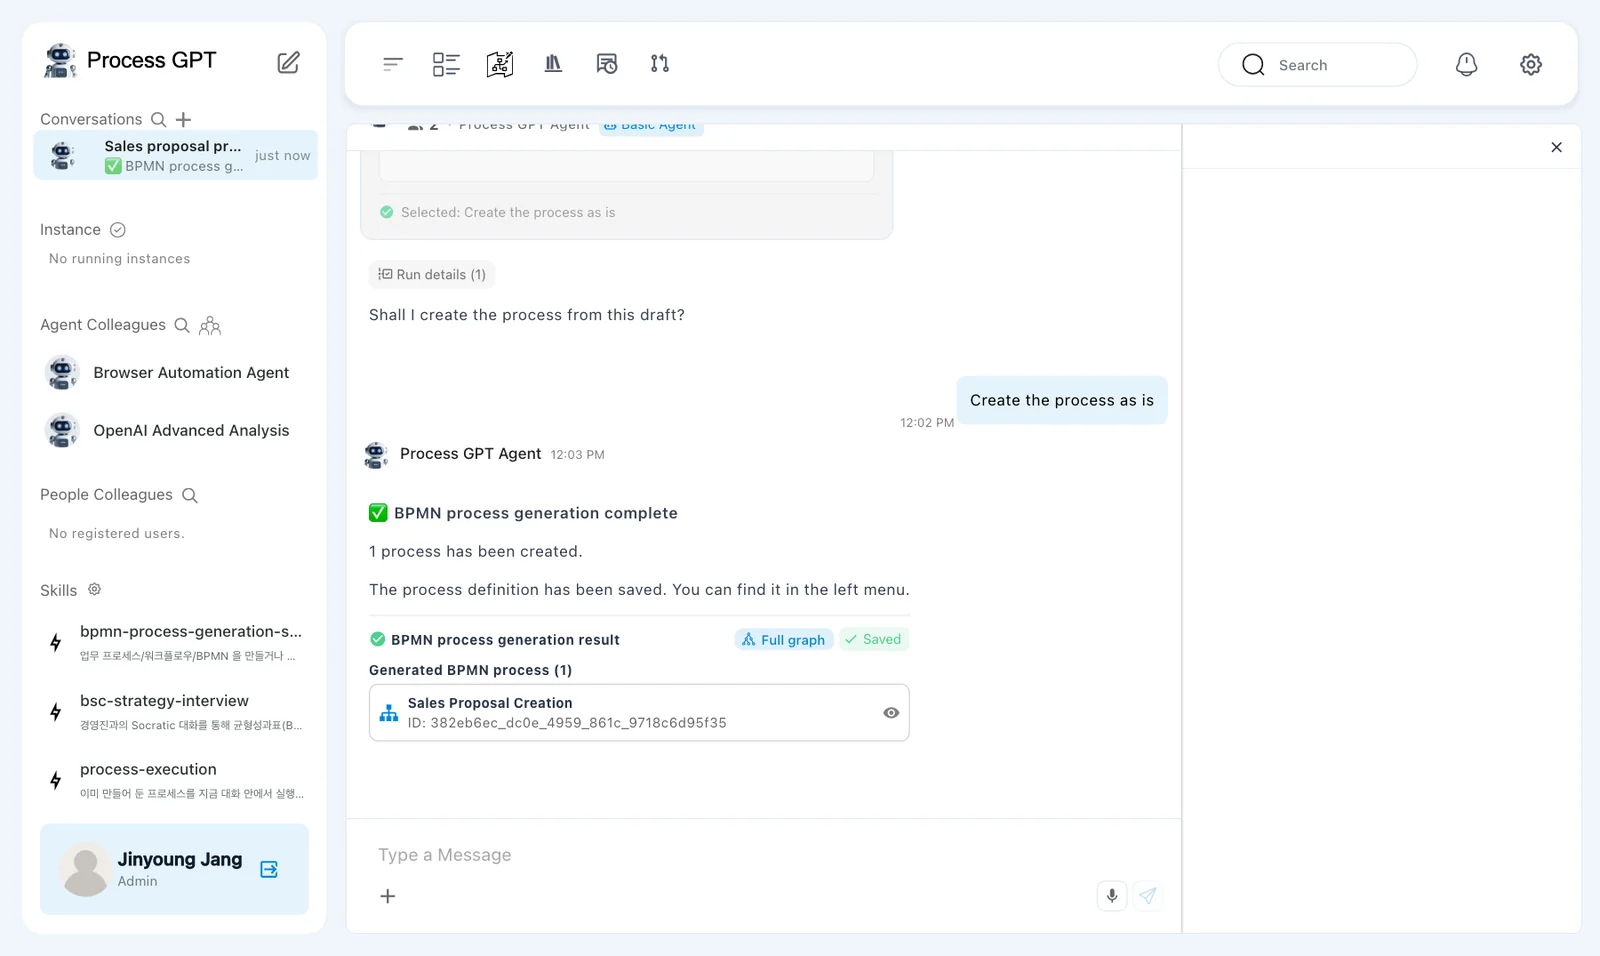Viewport: 1600px width, 956px height.
Task: Search Agent Colleagues with magnifier
Action: pyautogui.click(x=182, y=325)
